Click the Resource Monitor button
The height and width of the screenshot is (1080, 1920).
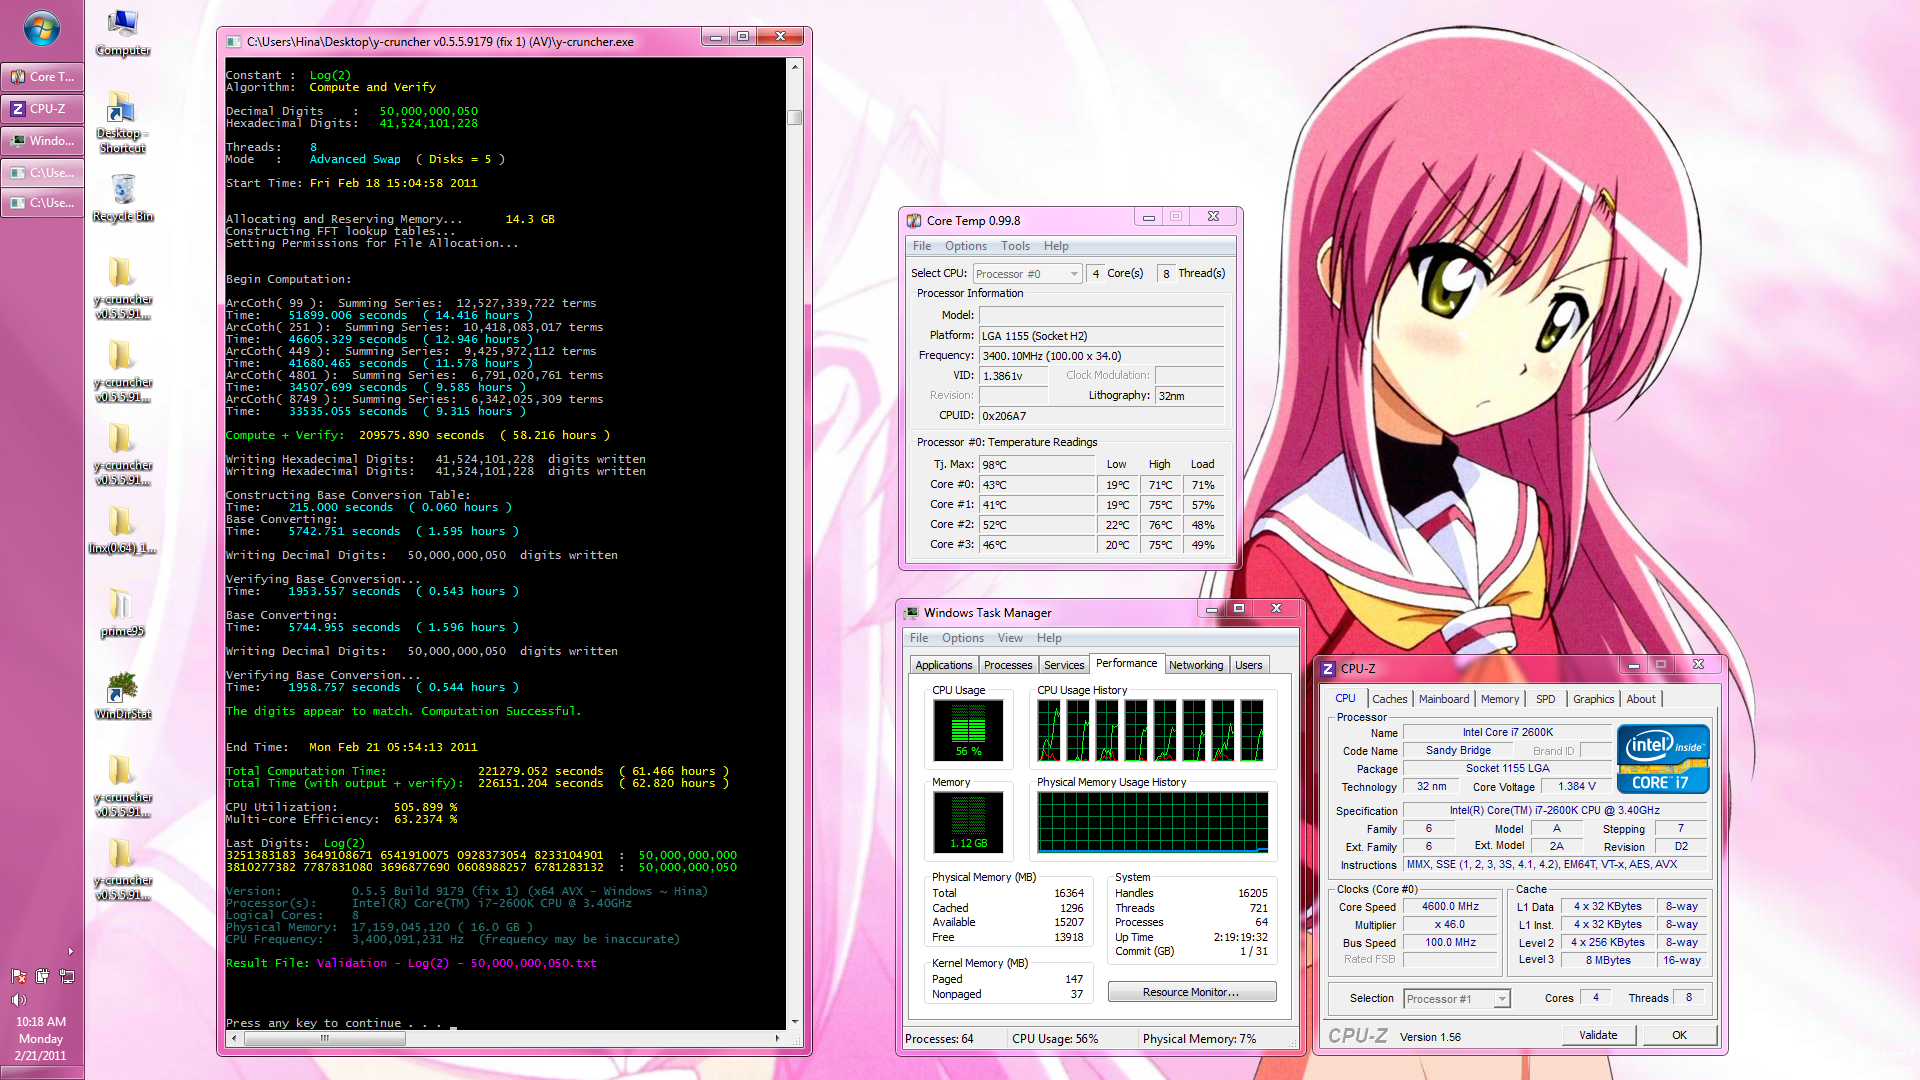[1191, 992]
